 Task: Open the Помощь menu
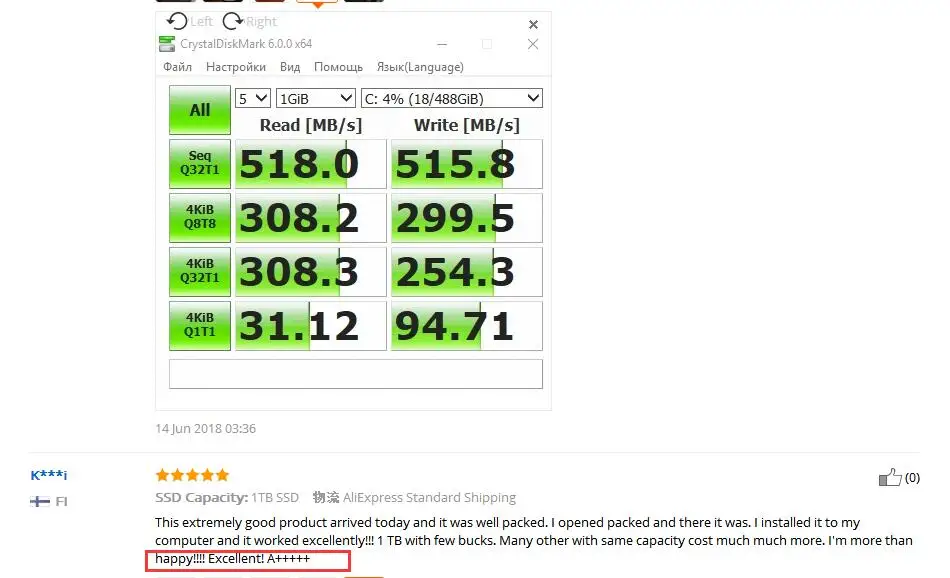click(338, 67)
